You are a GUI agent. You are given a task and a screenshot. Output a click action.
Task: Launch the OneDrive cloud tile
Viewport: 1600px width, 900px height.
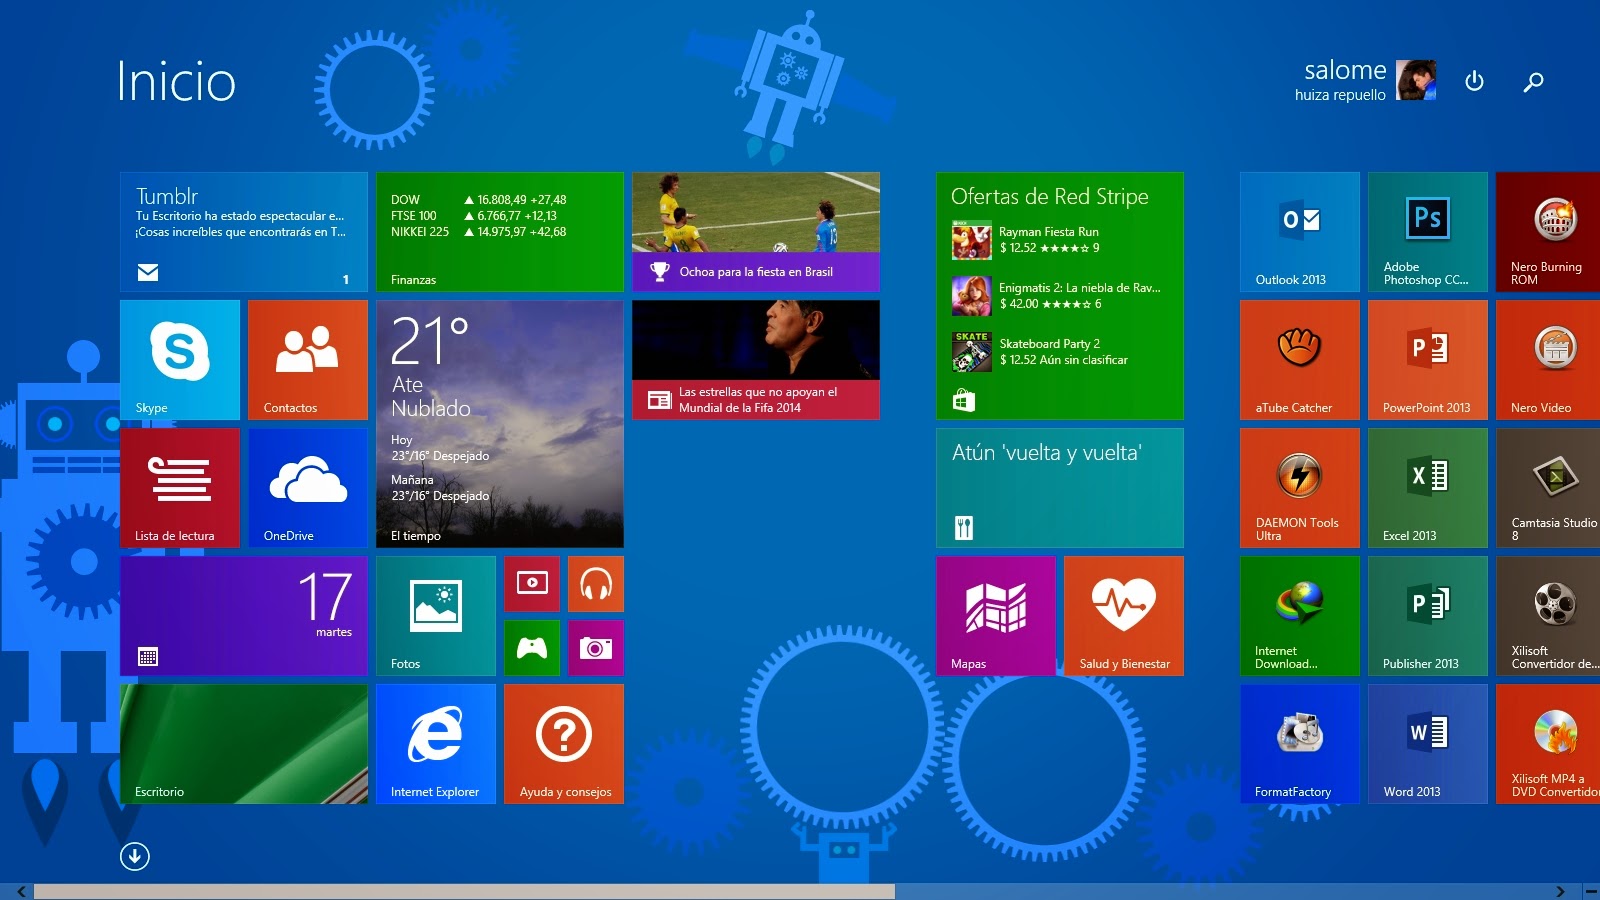point(308,488)
